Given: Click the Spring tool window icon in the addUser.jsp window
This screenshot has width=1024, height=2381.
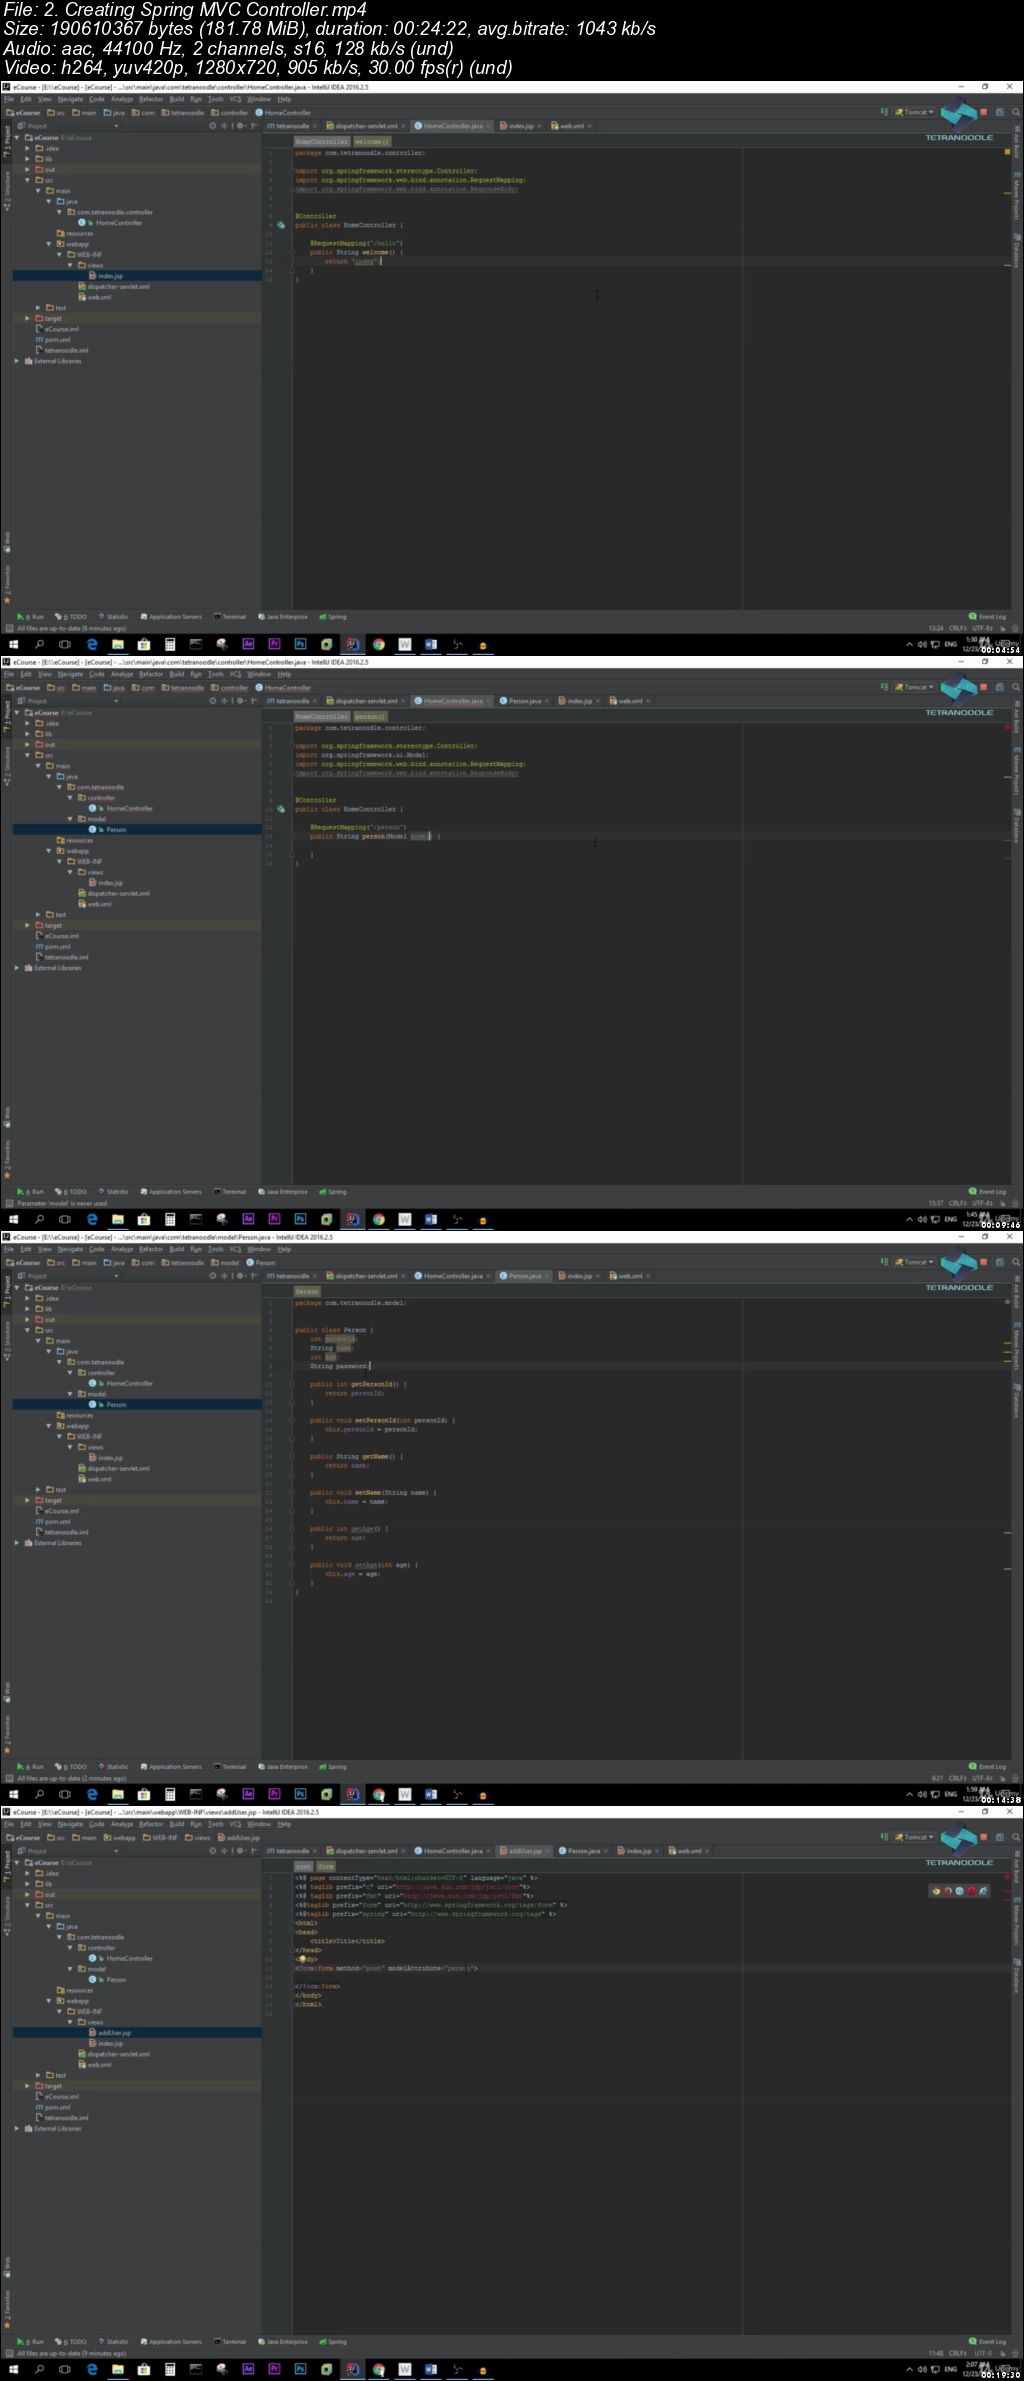Looking at the screenshot, I should tap(333, 2341).
